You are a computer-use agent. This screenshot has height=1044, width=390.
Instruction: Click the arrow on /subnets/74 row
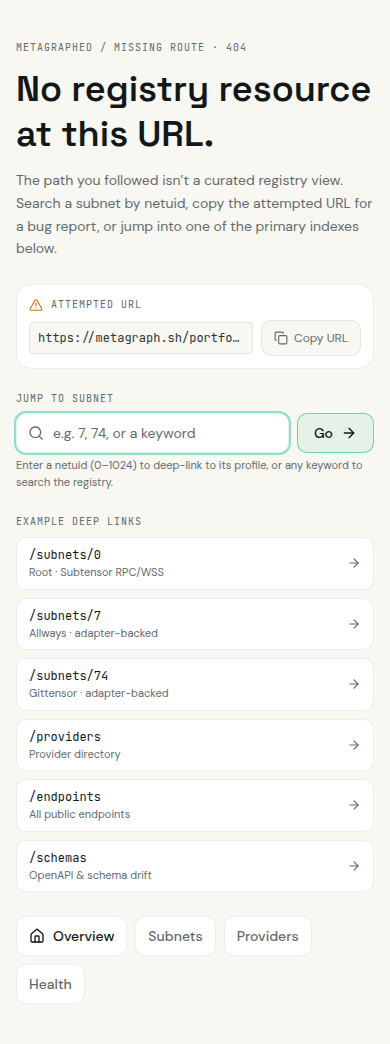(x=354, y=684)
